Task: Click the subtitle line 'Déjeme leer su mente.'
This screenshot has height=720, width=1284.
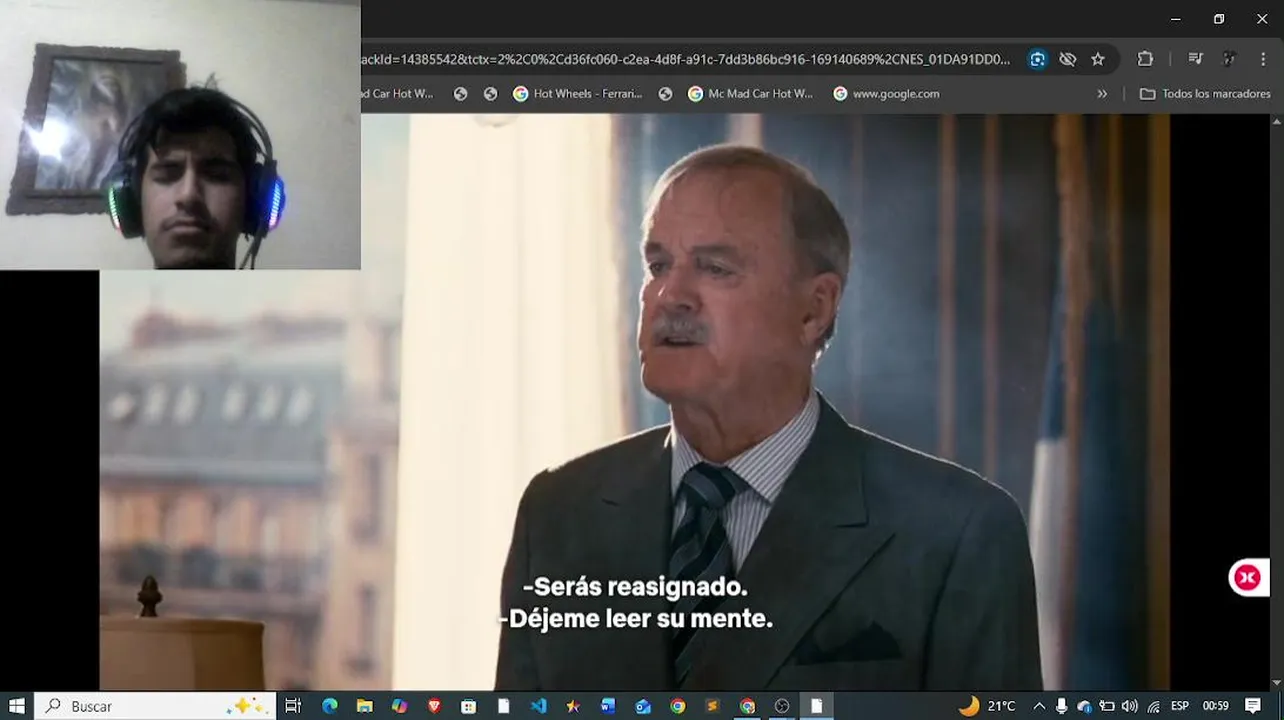Action: tap(635, 619)
